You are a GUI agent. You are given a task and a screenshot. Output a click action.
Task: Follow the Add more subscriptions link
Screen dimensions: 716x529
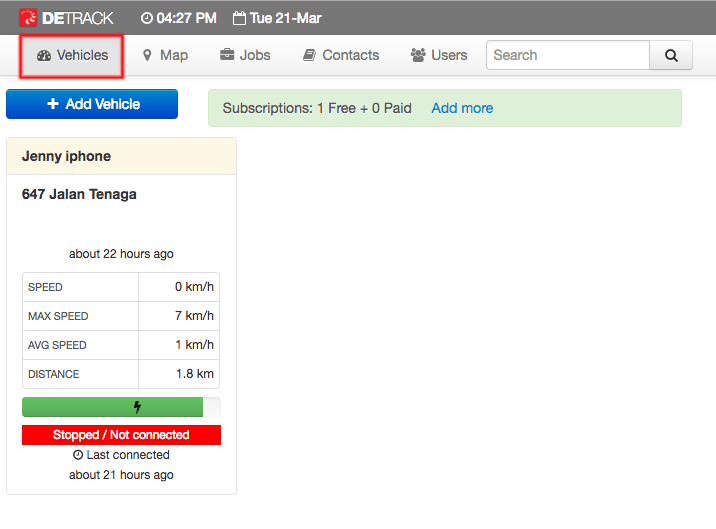462,108
